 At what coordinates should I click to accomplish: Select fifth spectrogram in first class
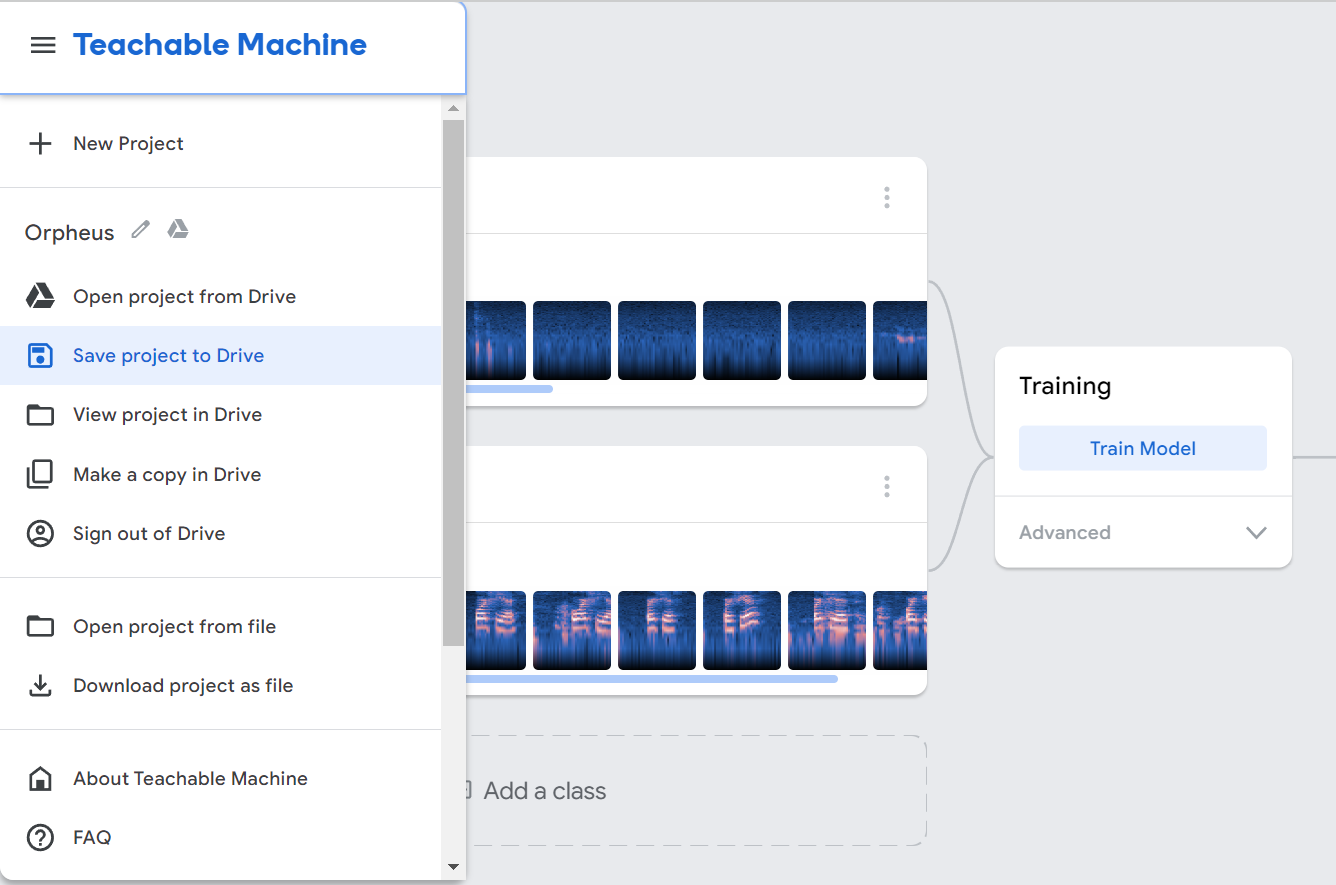(827, 341)
